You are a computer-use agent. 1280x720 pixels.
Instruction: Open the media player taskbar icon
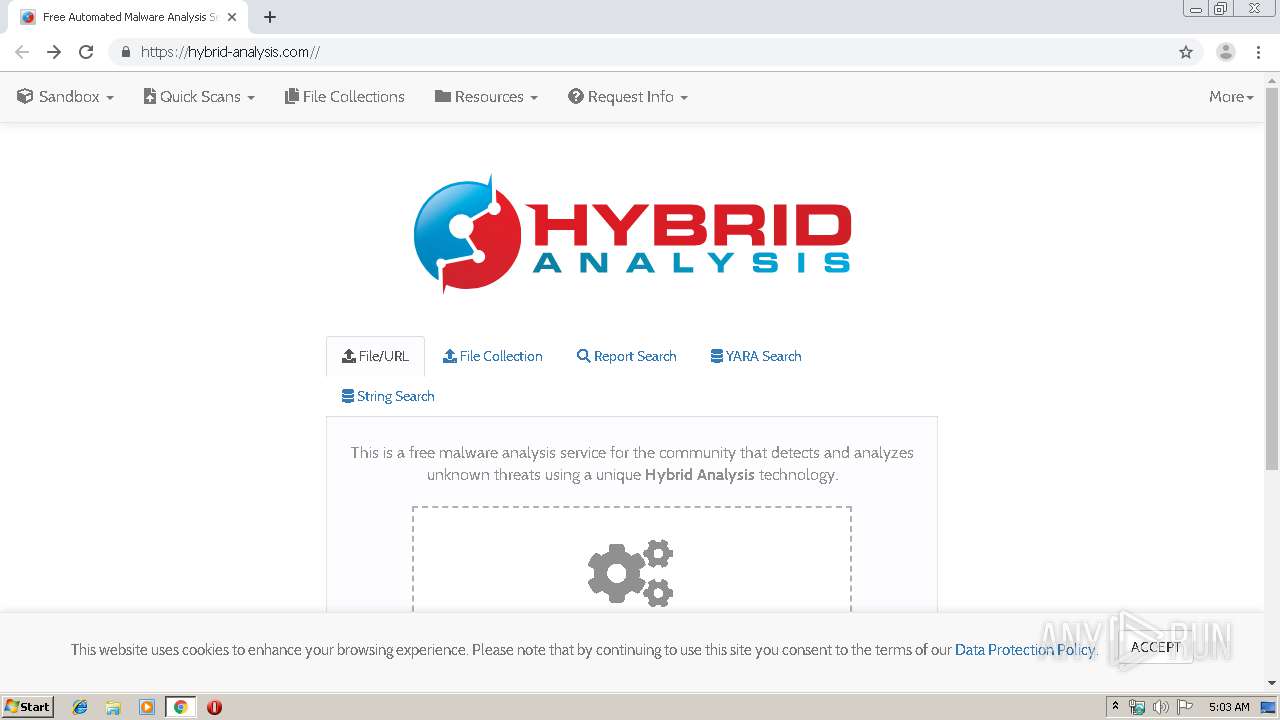point(147,707)
